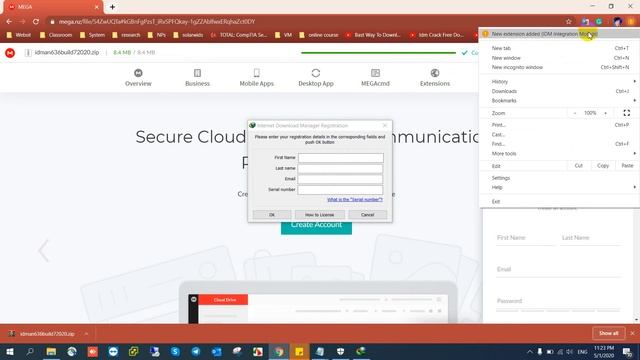This screenshot has width=640, height=360.
Task: Open the Extensions globe icon
Action: pyautogui.click(x=435, y=73)
